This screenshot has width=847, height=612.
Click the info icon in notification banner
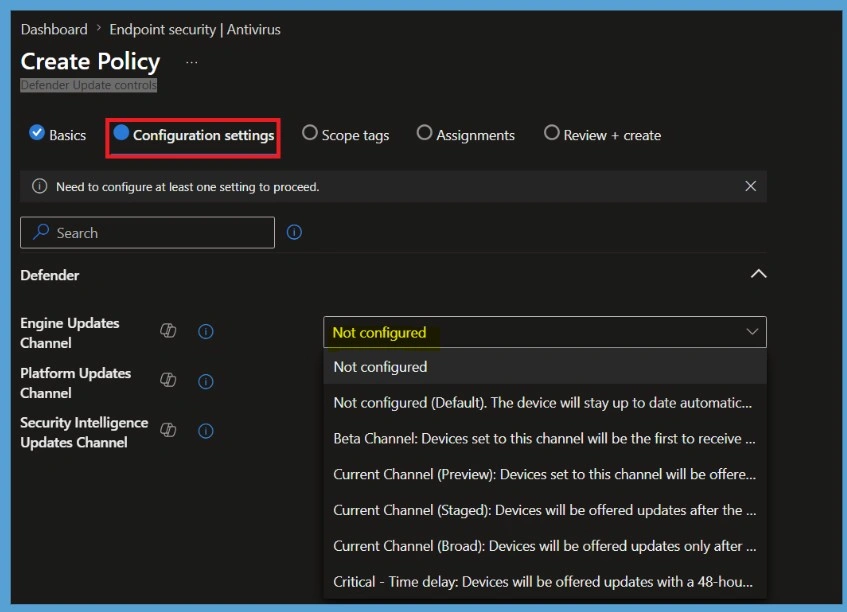[39, 186]
